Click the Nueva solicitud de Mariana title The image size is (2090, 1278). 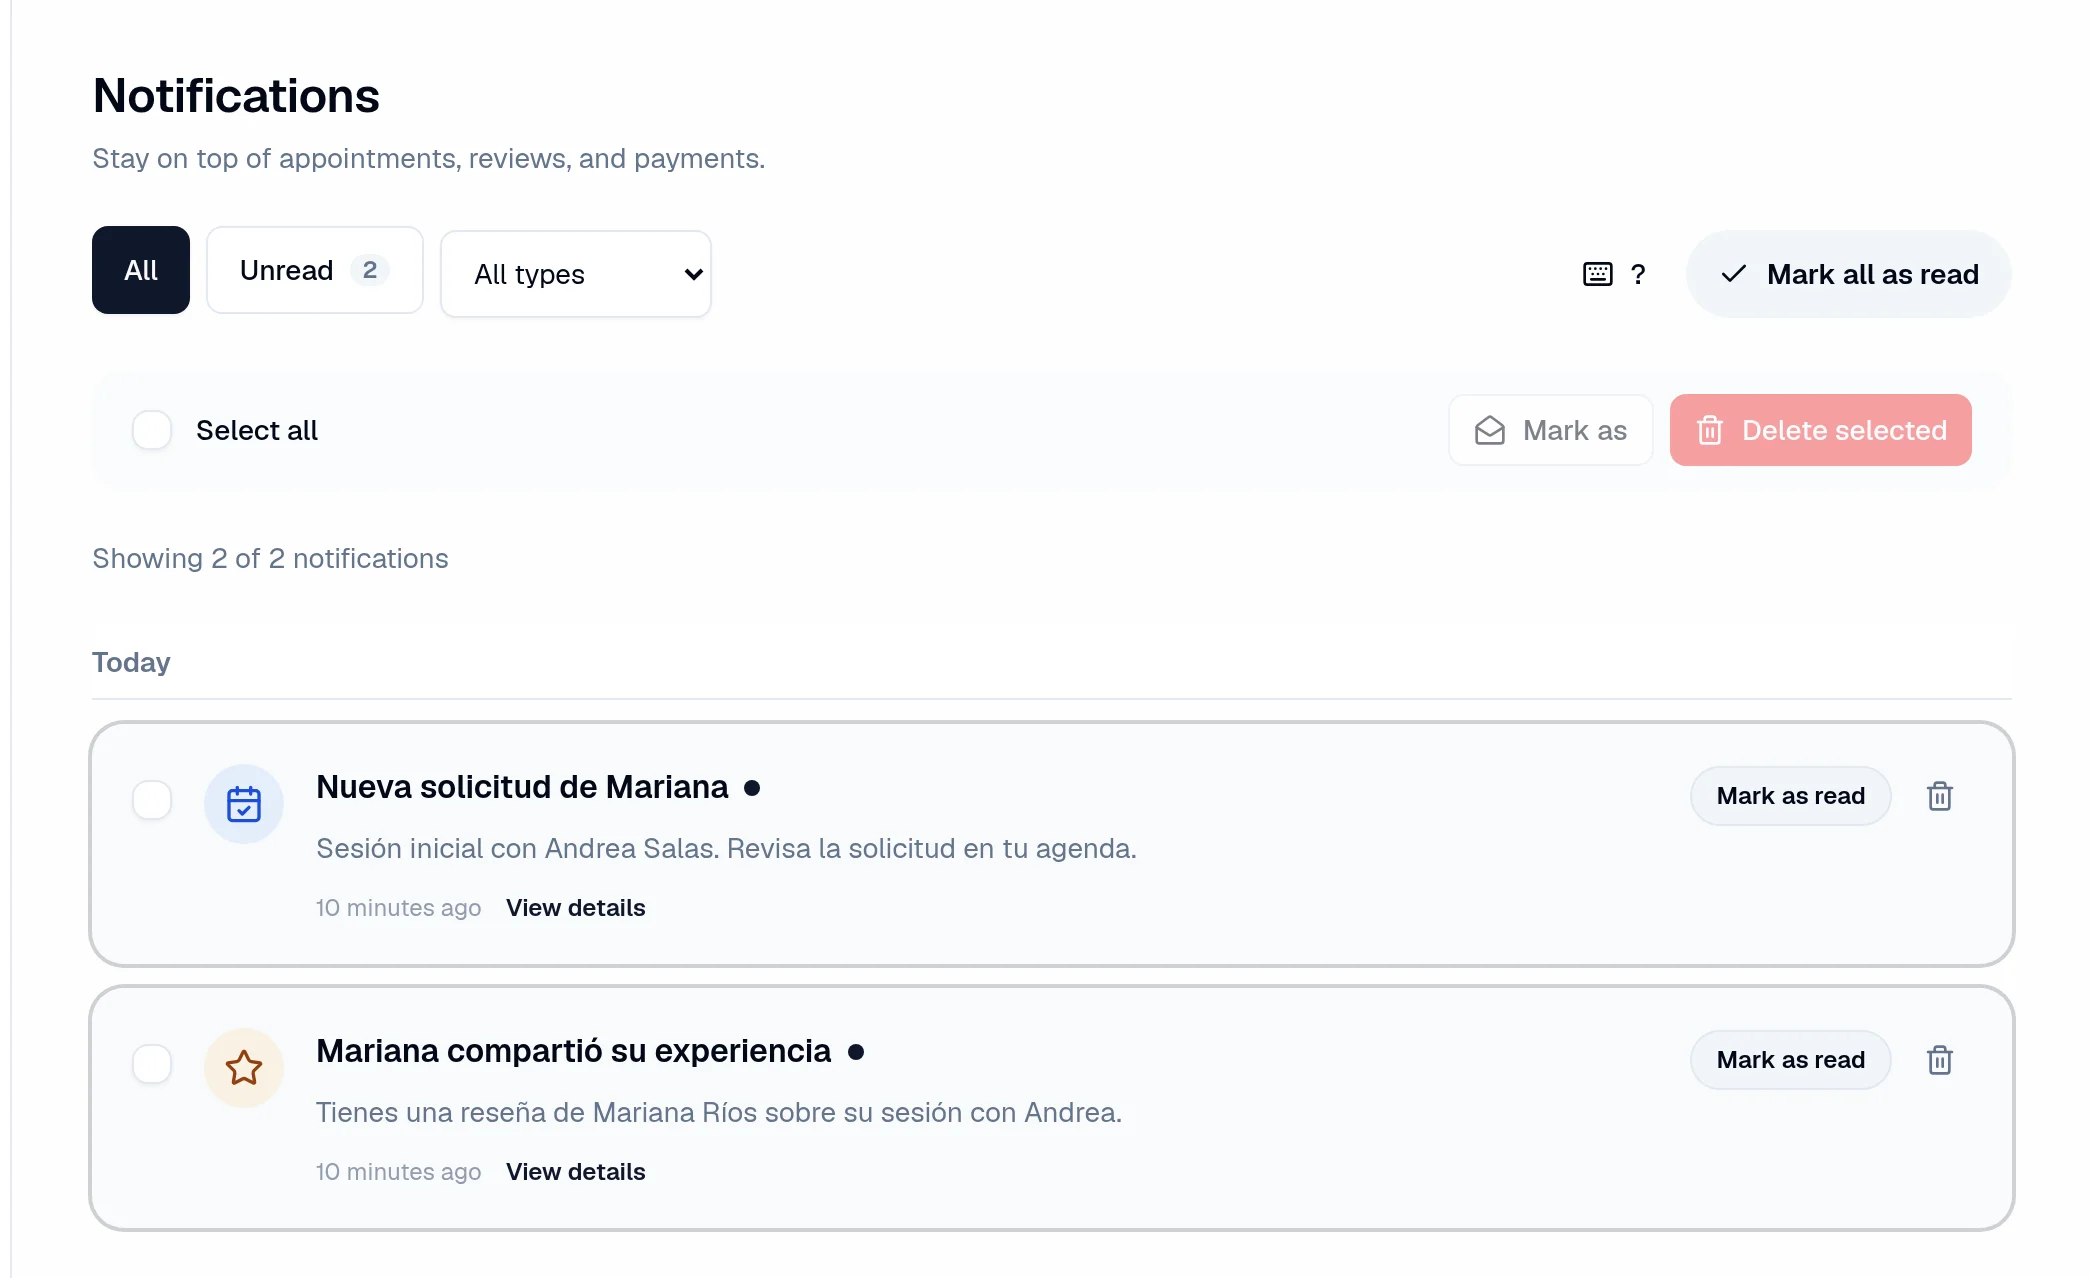tap(522, 788)
